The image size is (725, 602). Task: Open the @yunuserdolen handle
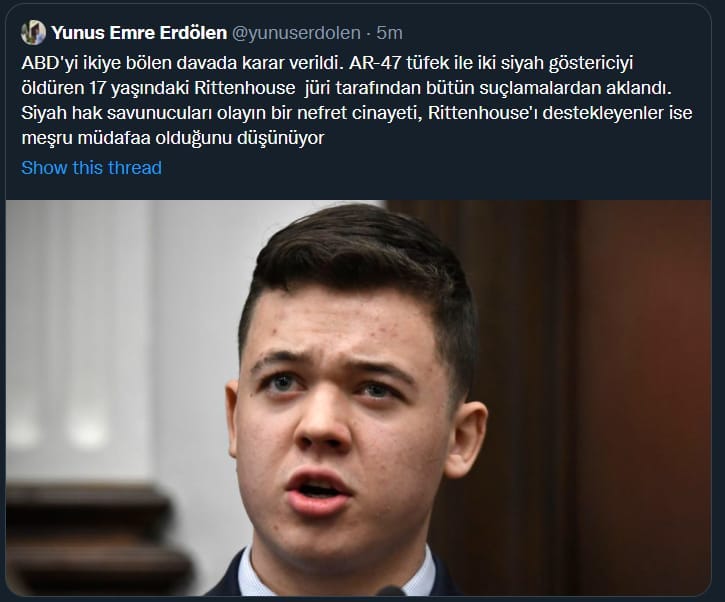[x=295, y=33]
